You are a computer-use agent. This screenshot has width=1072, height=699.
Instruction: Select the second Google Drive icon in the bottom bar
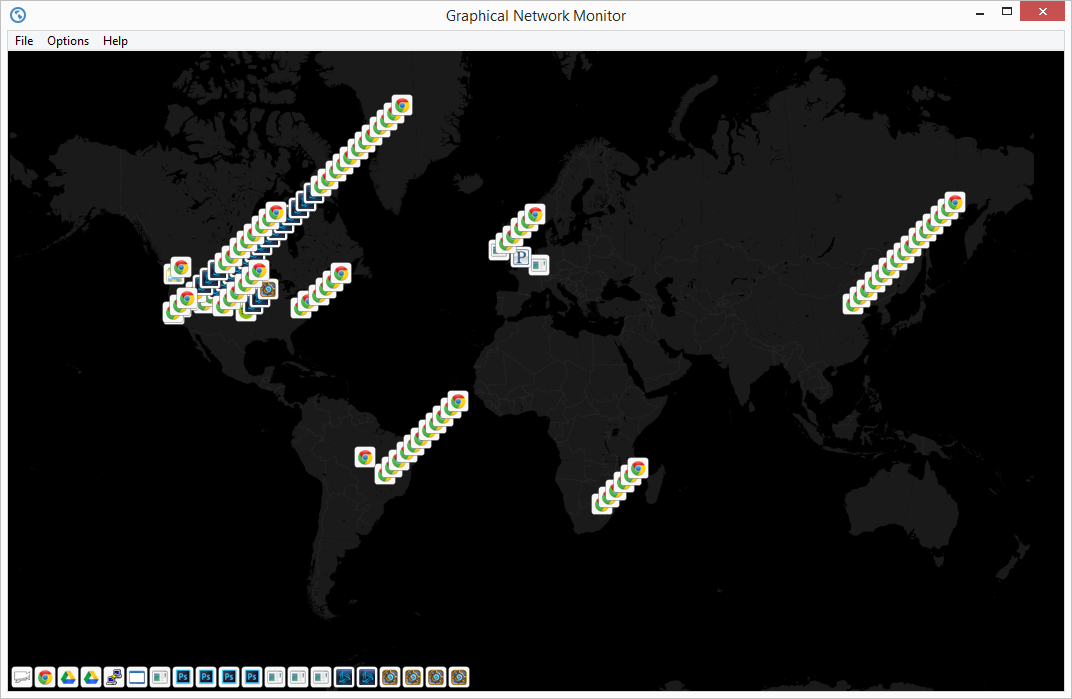(x=91, y=678)
